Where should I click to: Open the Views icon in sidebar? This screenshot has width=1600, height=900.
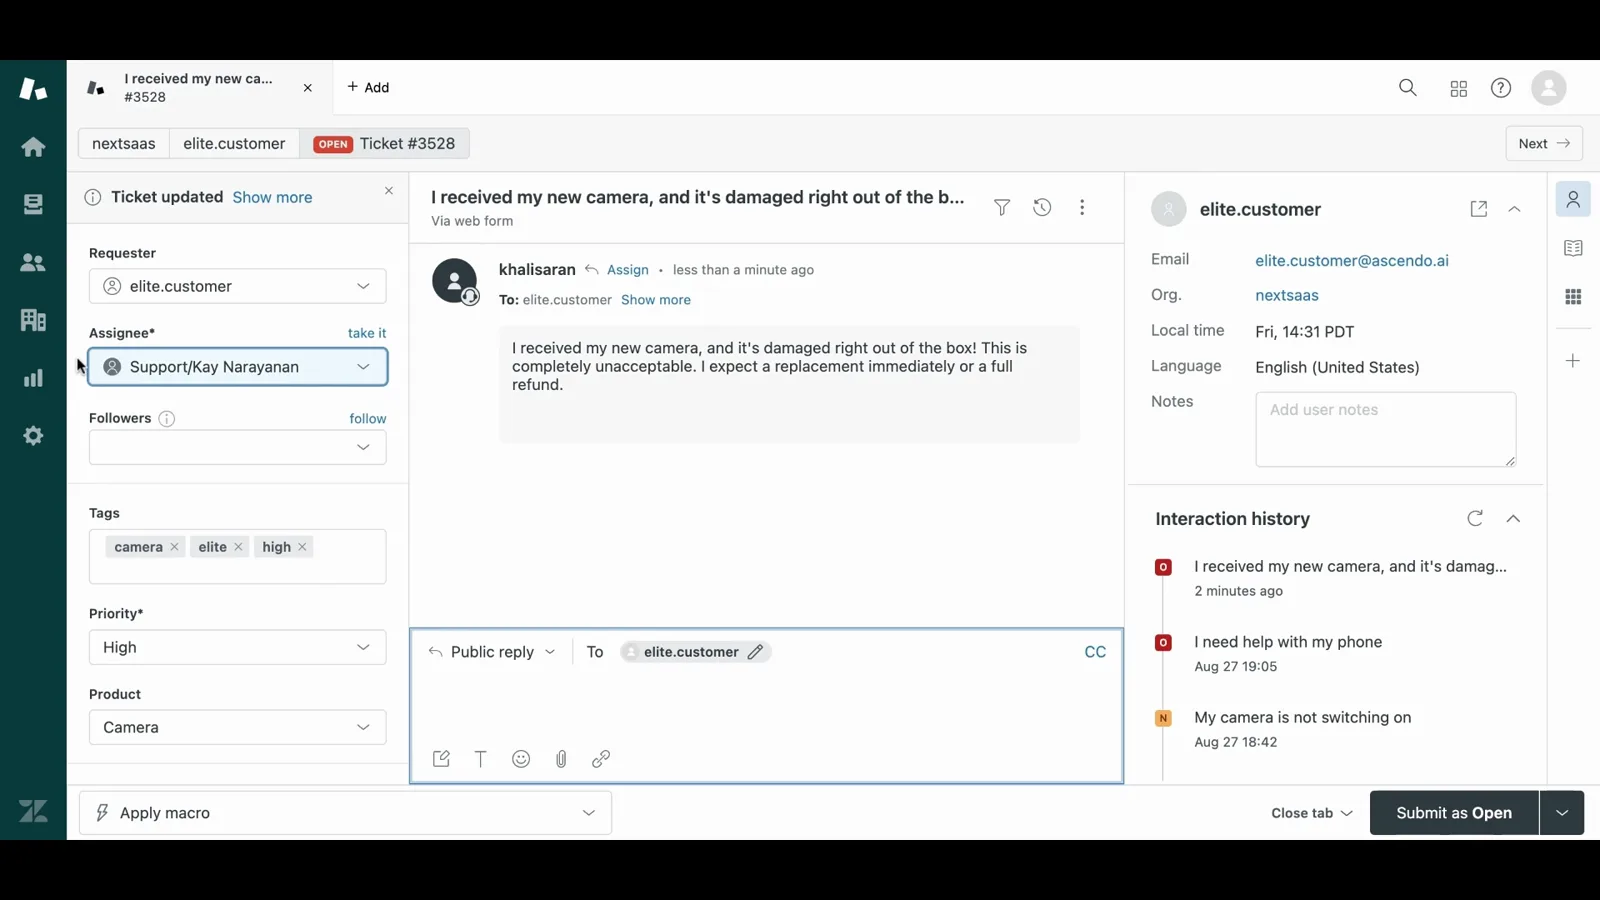[33, 204]
